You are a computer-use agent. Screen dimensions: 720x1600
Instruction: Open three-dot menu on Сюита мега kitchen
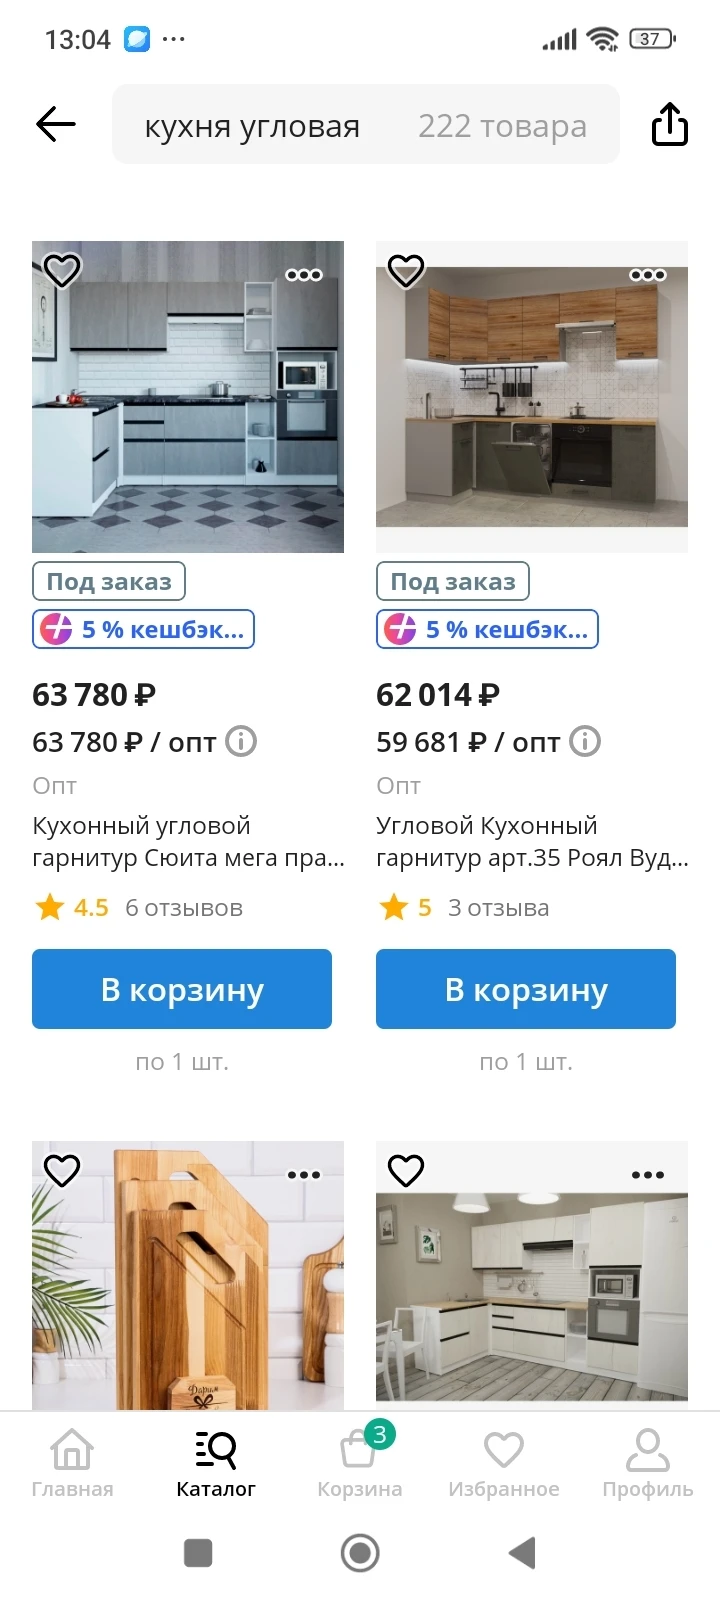tap(304, 275)
